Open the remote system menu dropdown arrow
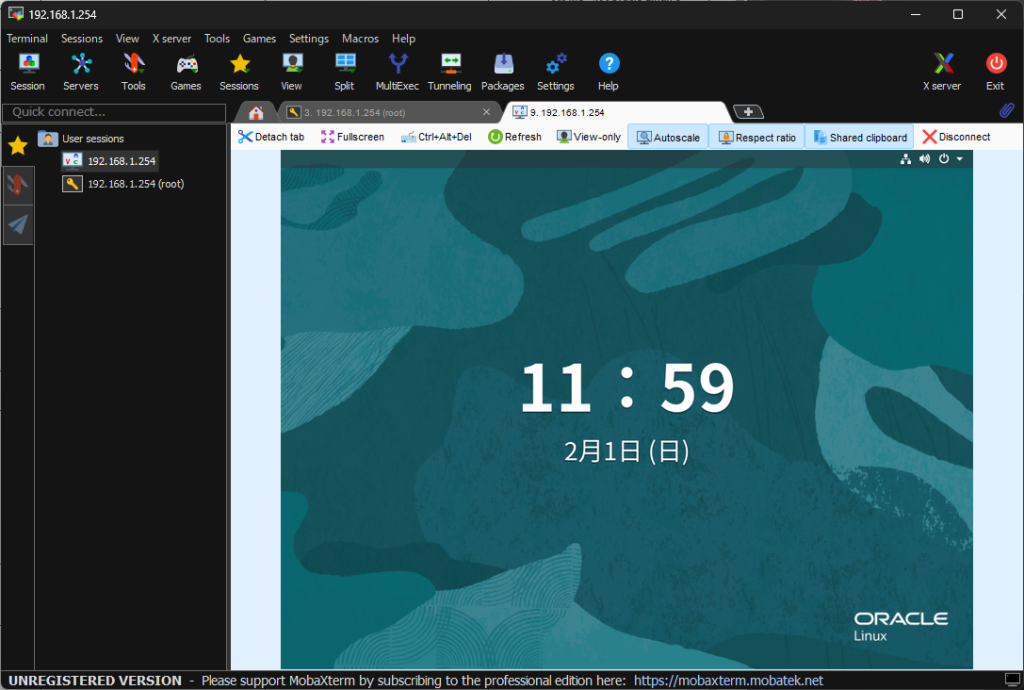 pos(960,159)
